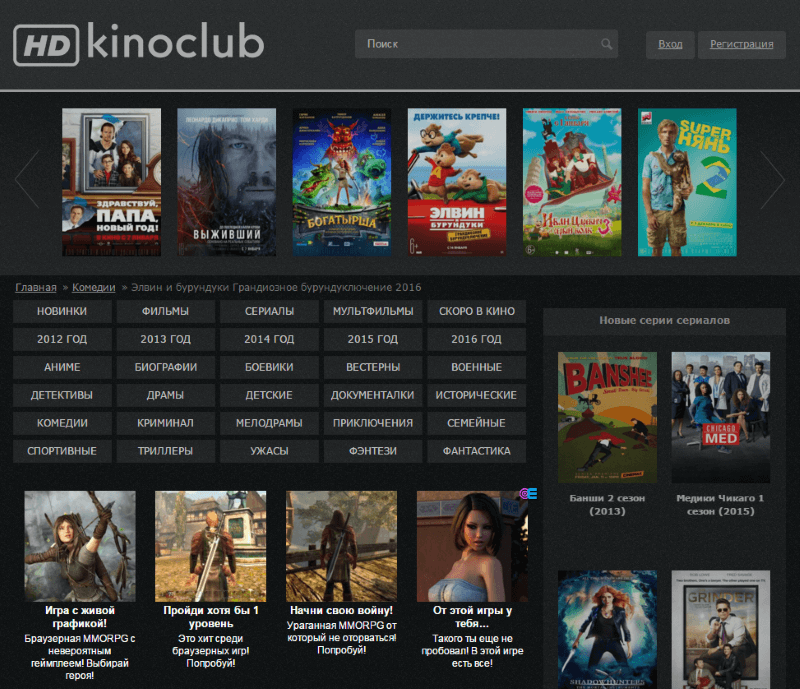
Task: Open the 'Игра с живой графикой!' ad link
Action: point(80,617)
